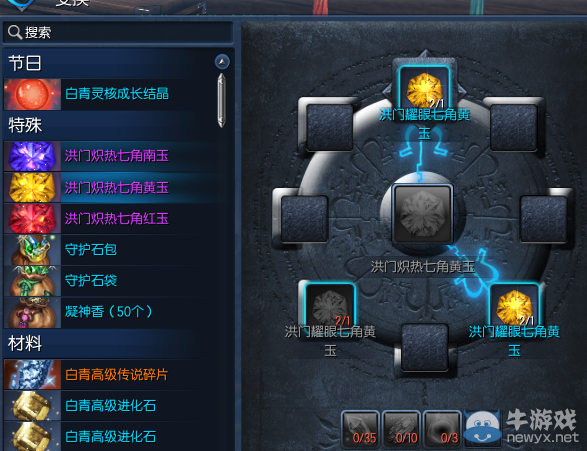Viewport: 587px width, 451px height.
Task: Click the 守护石袋 pouch icon
Action: click(x=32, y=281)
